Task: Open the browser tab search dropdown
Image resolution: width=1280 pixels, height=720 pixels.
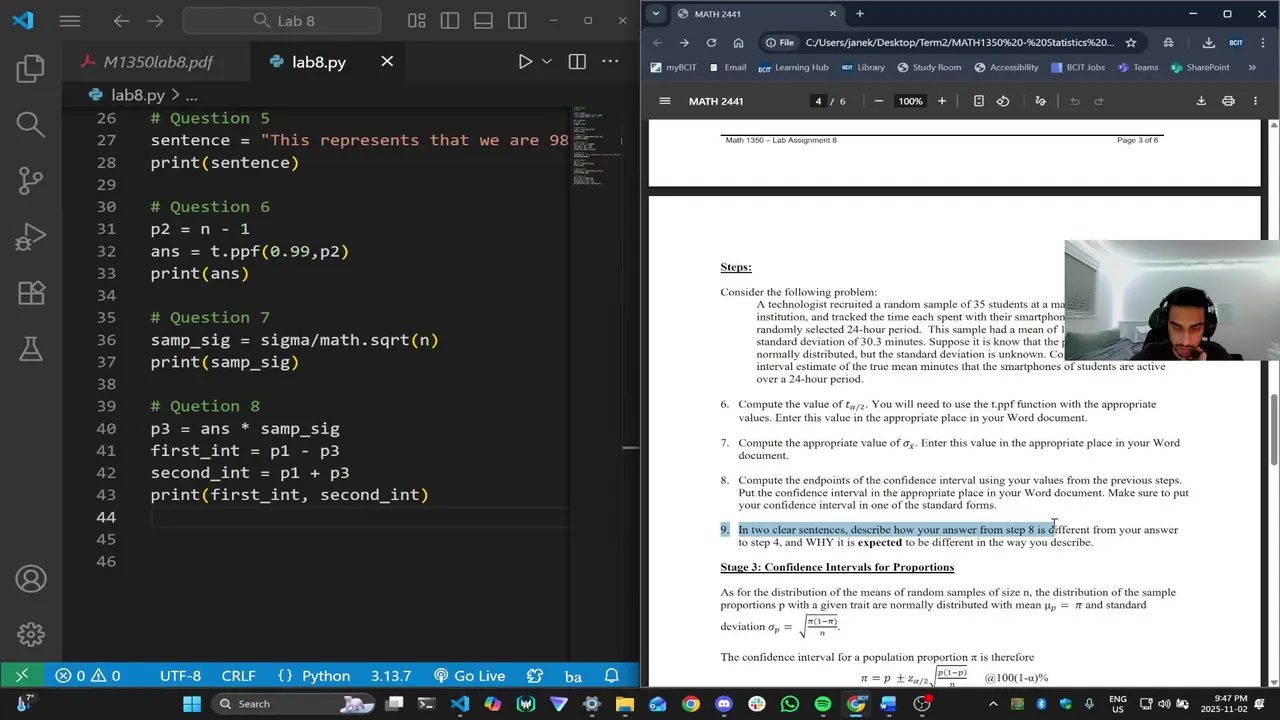Action: (x=655, y=14)
